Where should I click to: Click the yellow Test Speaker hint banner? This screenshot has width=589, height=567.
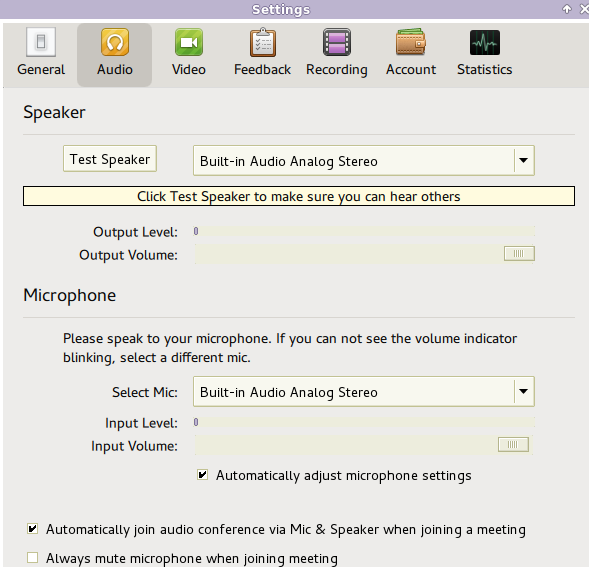(299, 196)
